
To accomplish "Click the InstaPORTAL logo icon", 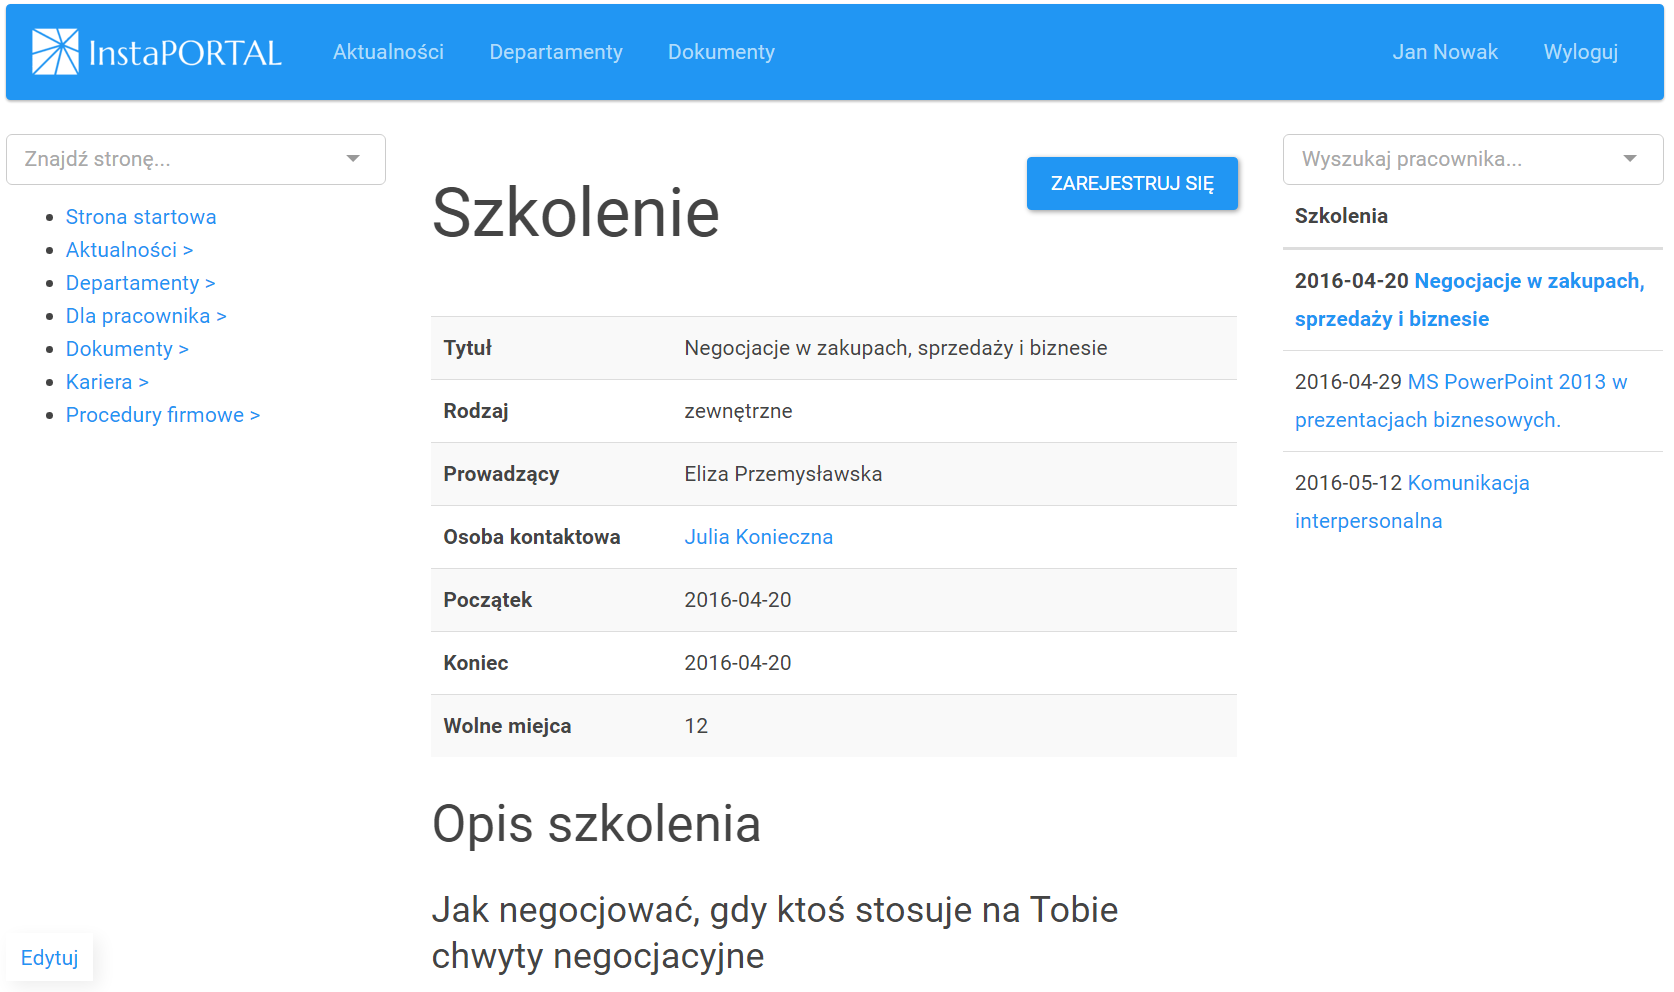I will tap(55, 52).
